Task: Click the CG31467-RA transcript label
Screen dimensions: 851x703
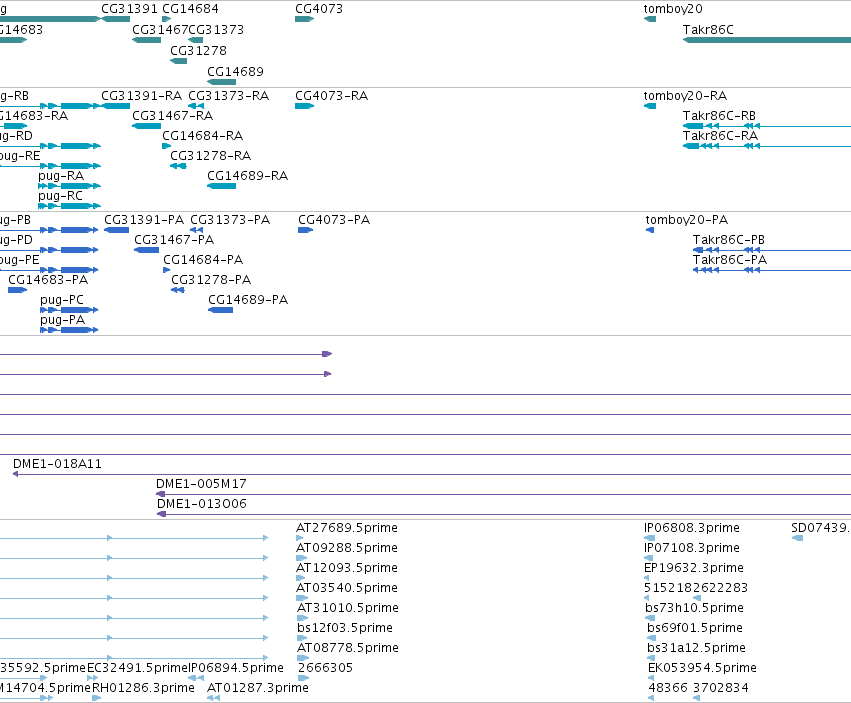Action: (173, 116)
